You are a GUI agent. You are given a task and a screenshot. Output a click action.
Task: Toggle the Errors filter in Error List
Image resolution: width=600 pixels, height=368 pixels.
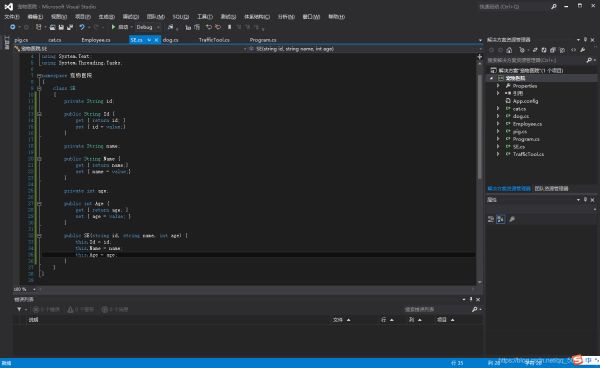click(46, 309)
